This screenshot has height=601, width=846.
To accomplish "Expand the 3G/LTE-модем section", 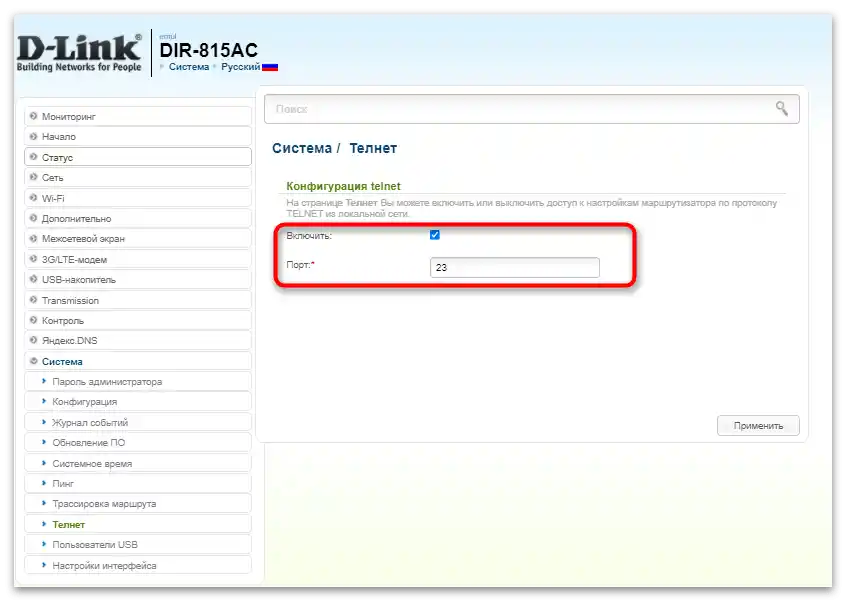I will click(138, 259).
